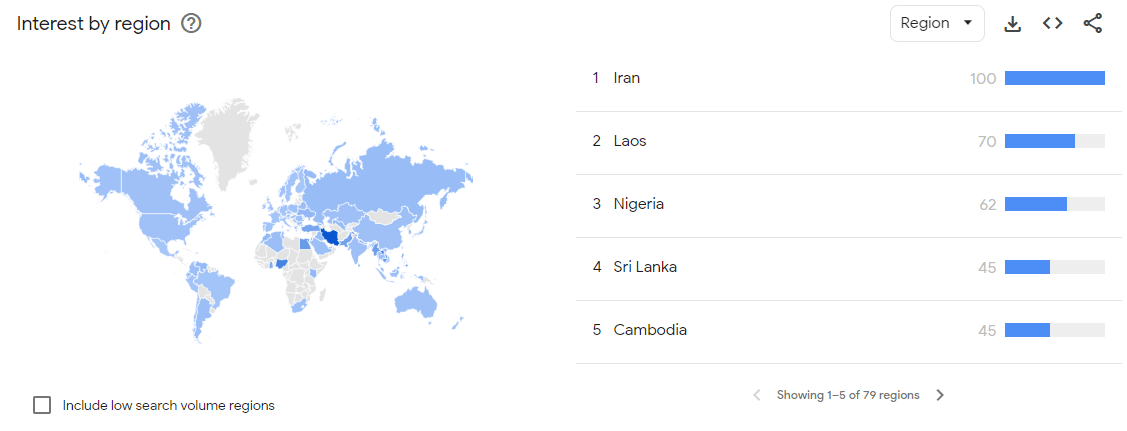Download the region data as CSV
The width and height of the screenshot is (1127, 431).
coord(1012,24)
